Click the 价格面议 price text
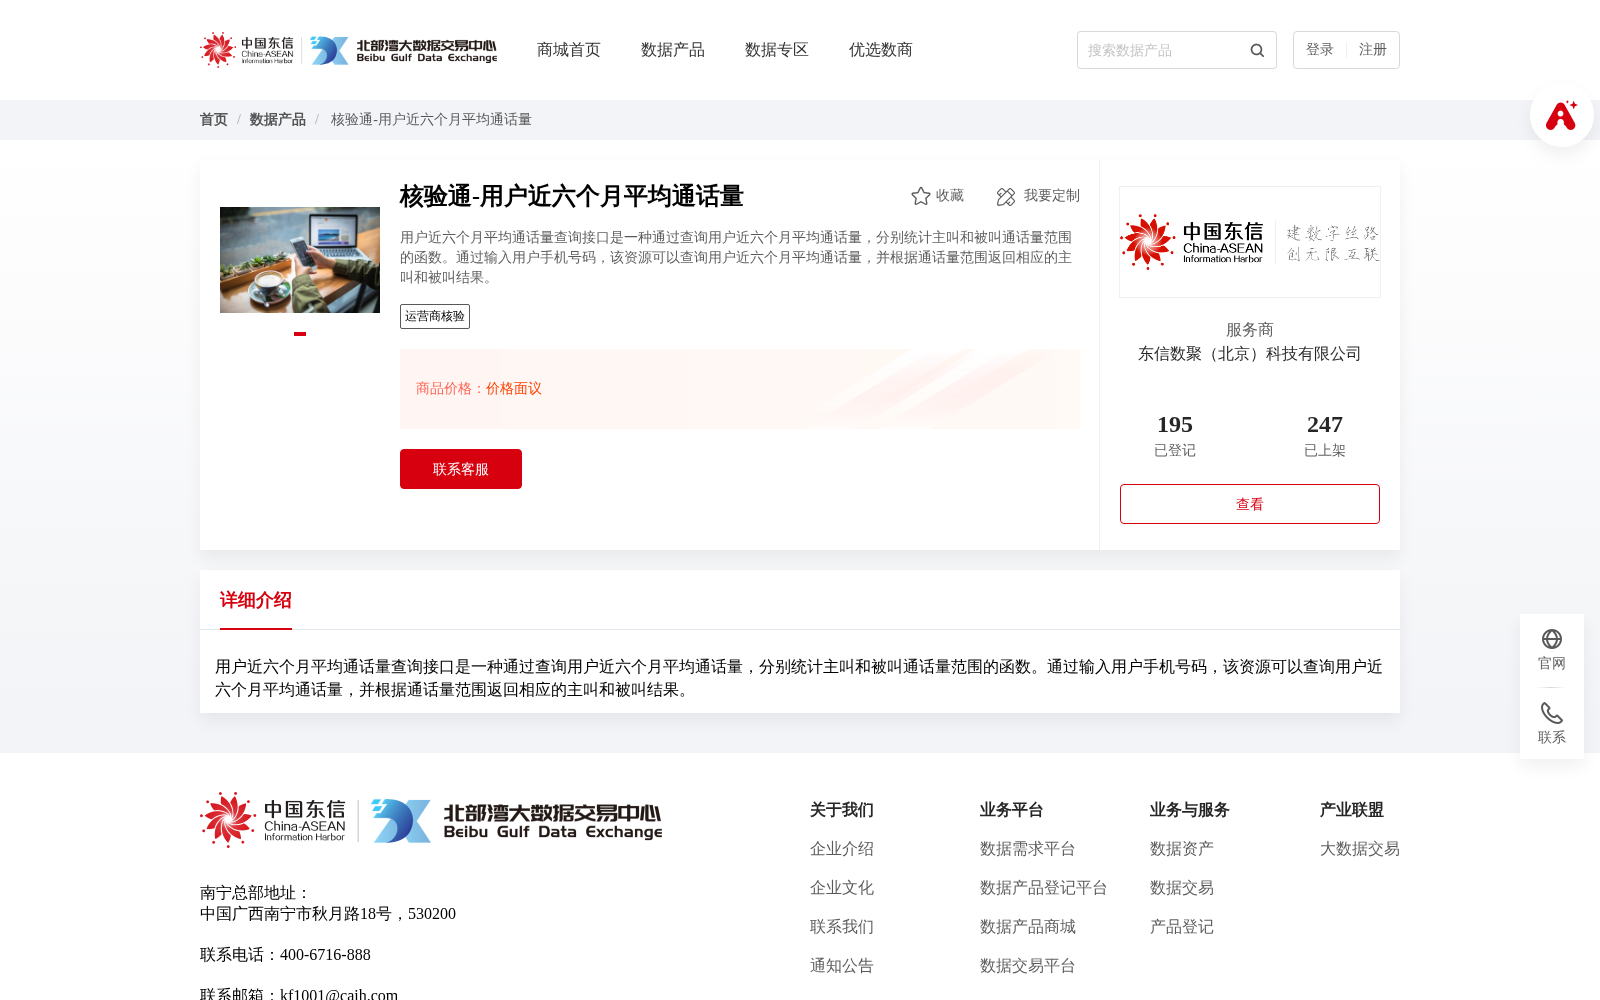Image resolution: width=1600 pixels, height=1000 pixels. (x=514, y=389)
